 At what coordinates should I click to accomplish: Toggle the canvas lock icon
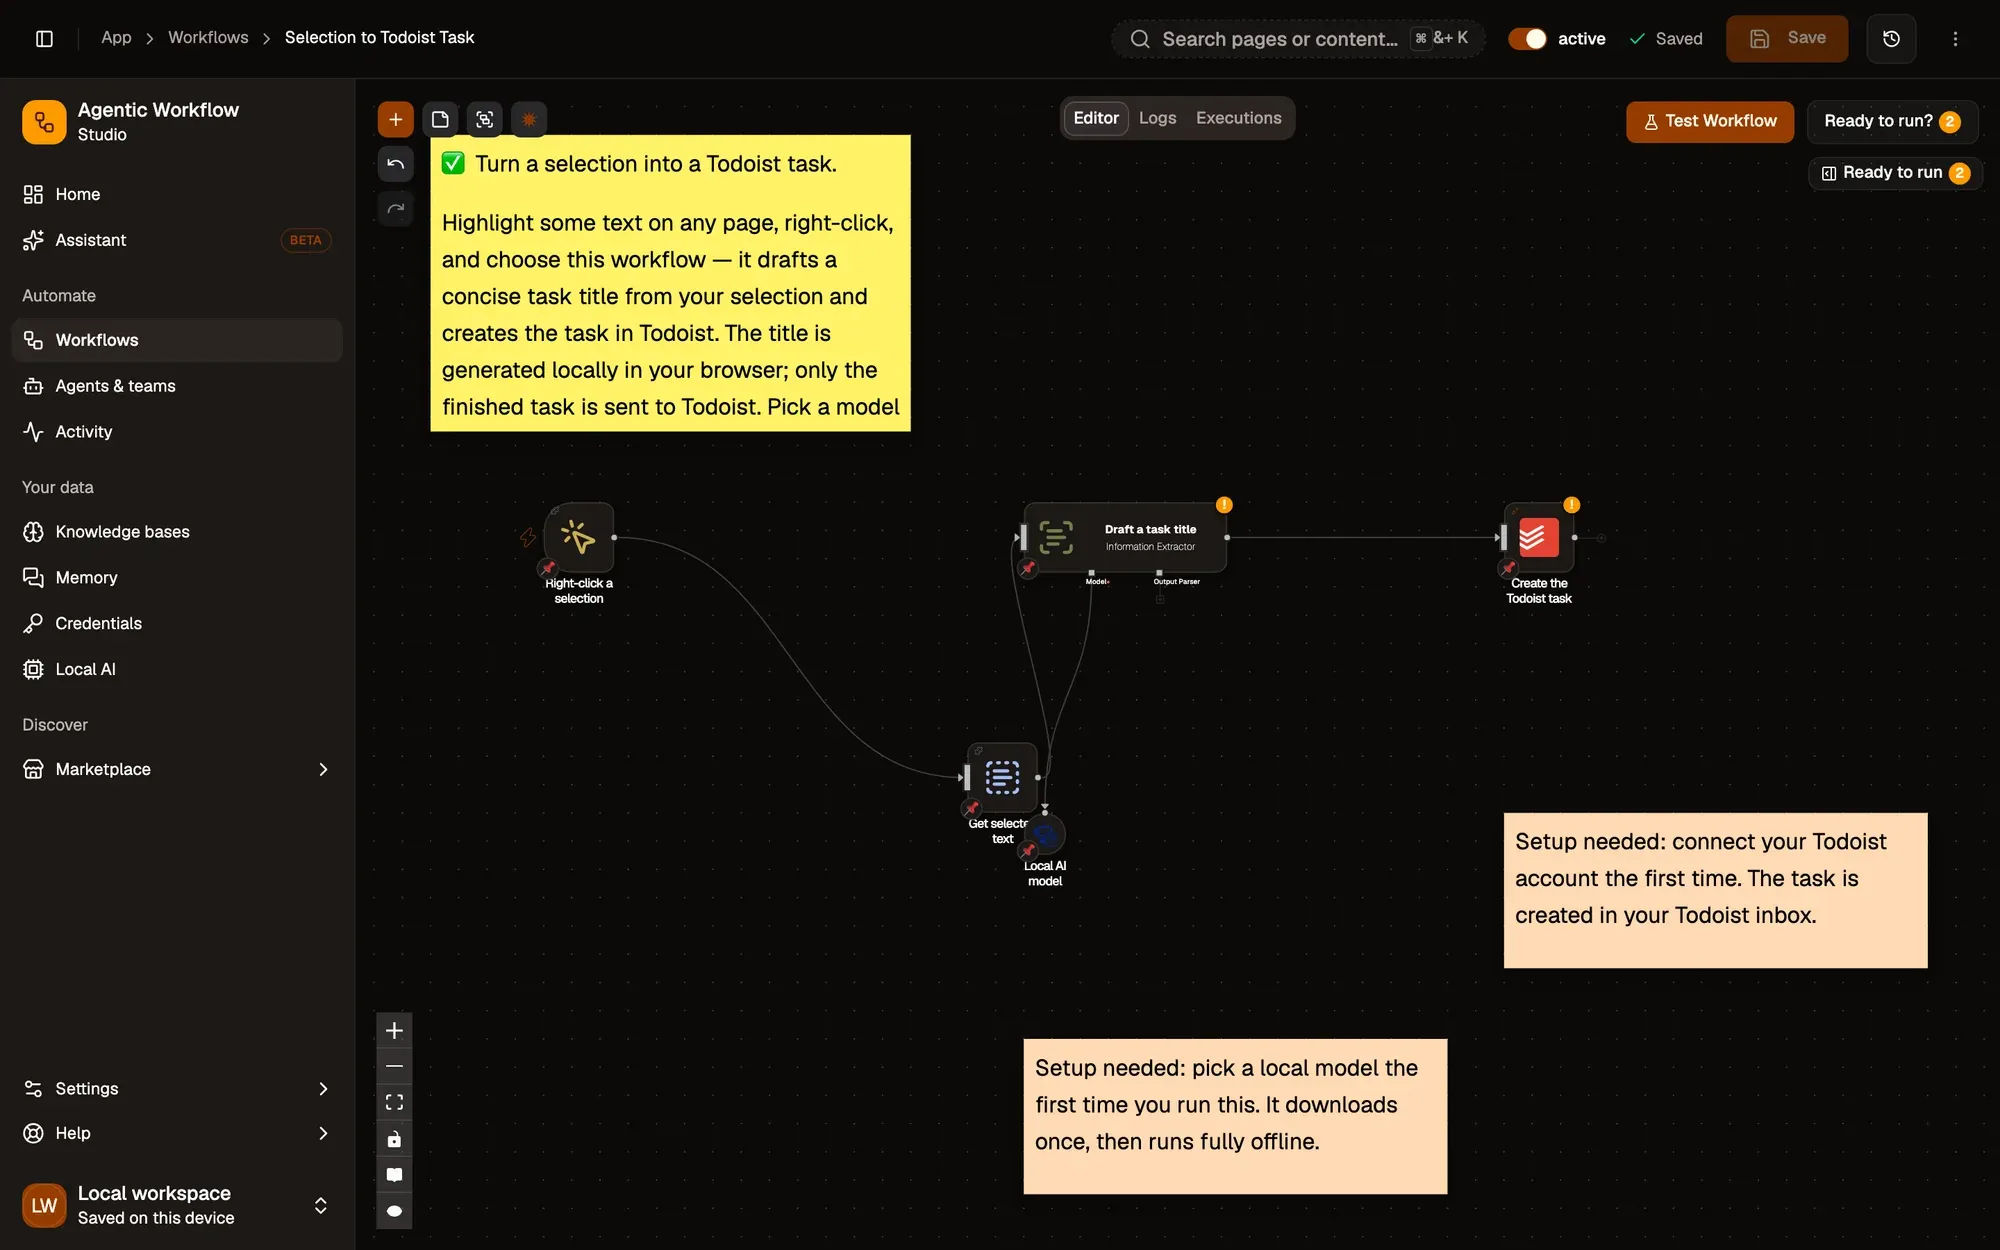point(394,1138)
